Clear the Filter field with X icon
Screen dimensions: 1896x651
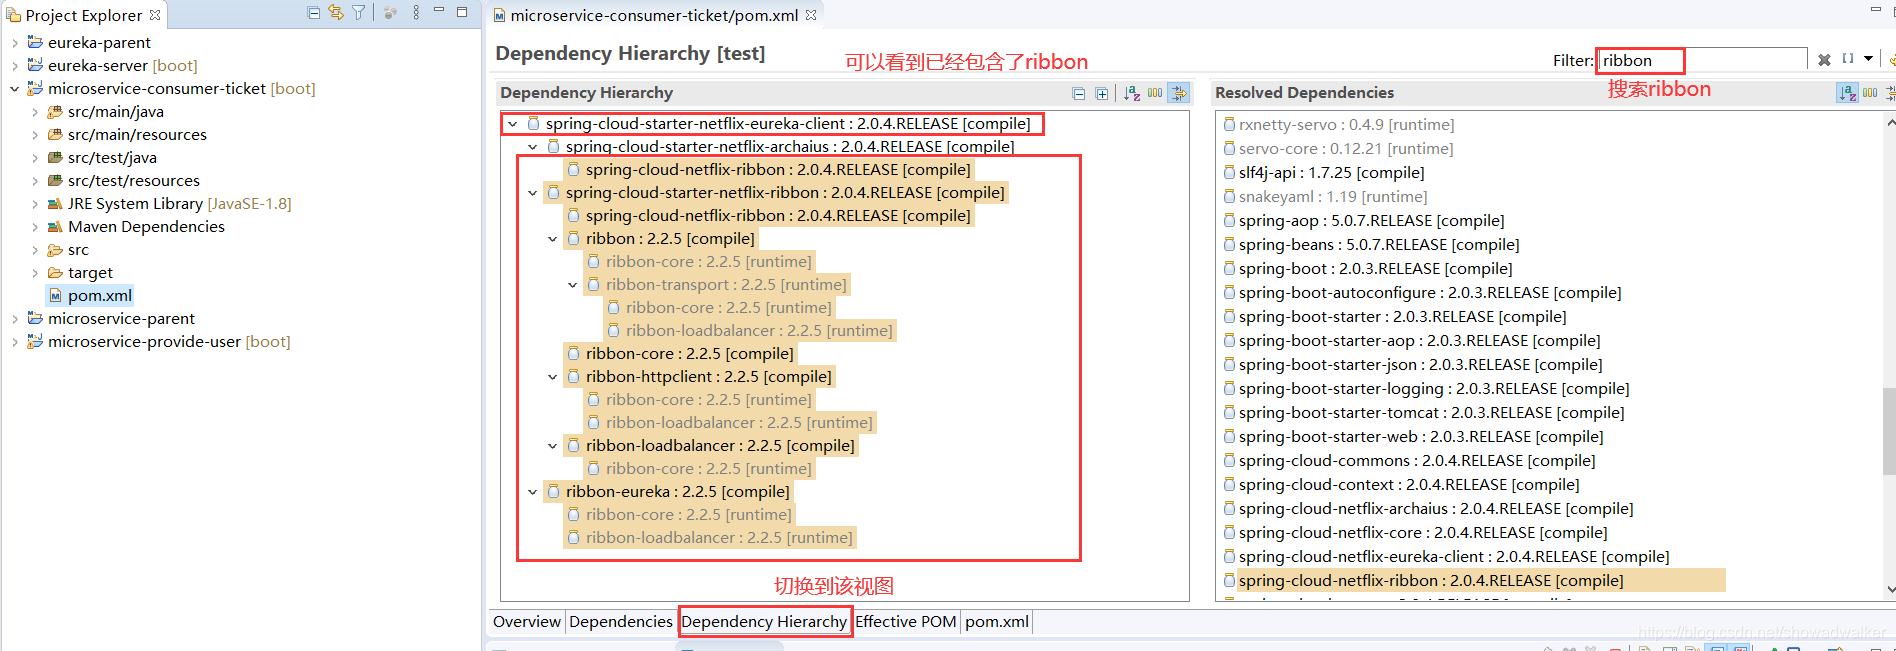click(1824, 60)
